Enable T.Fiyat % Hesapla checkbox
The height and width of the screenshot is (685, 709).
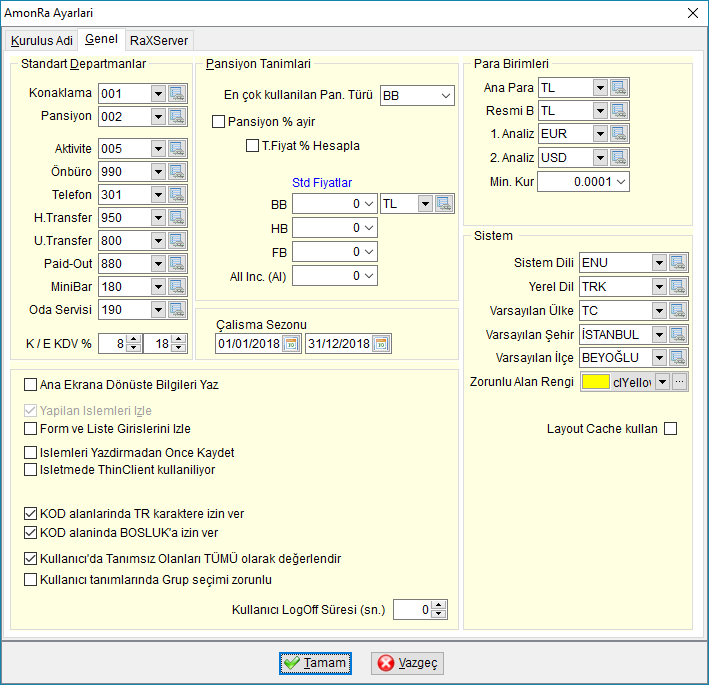click(252, 146)
